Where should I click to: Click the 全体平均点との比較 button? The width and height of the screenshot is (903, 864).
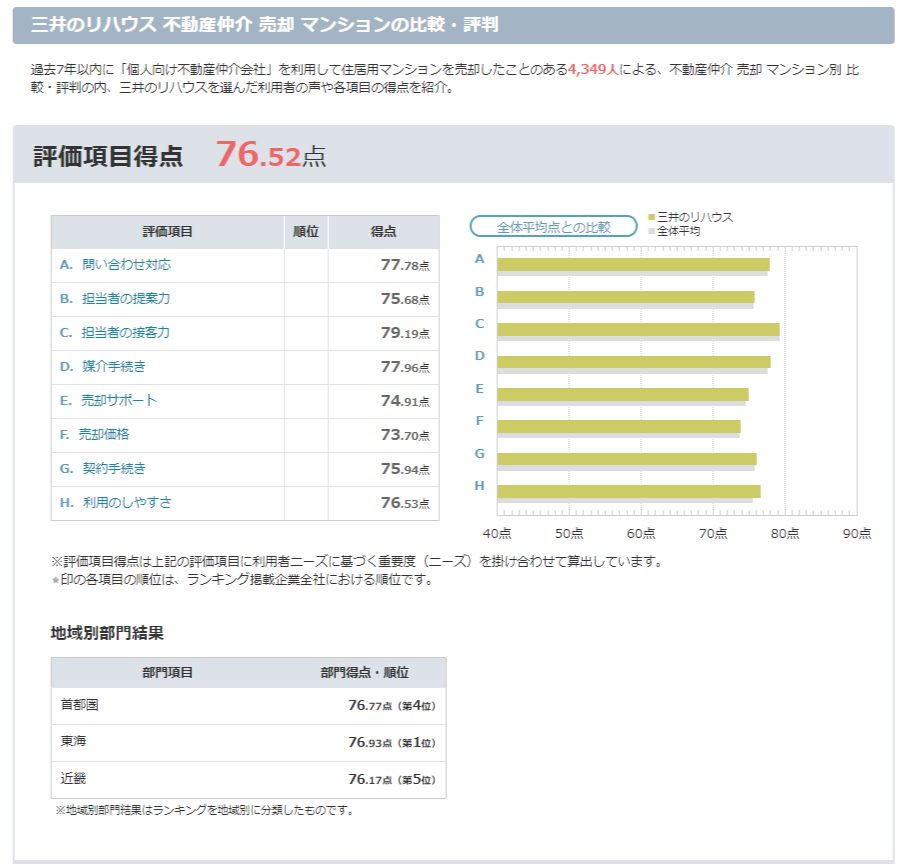pos(553,227)
